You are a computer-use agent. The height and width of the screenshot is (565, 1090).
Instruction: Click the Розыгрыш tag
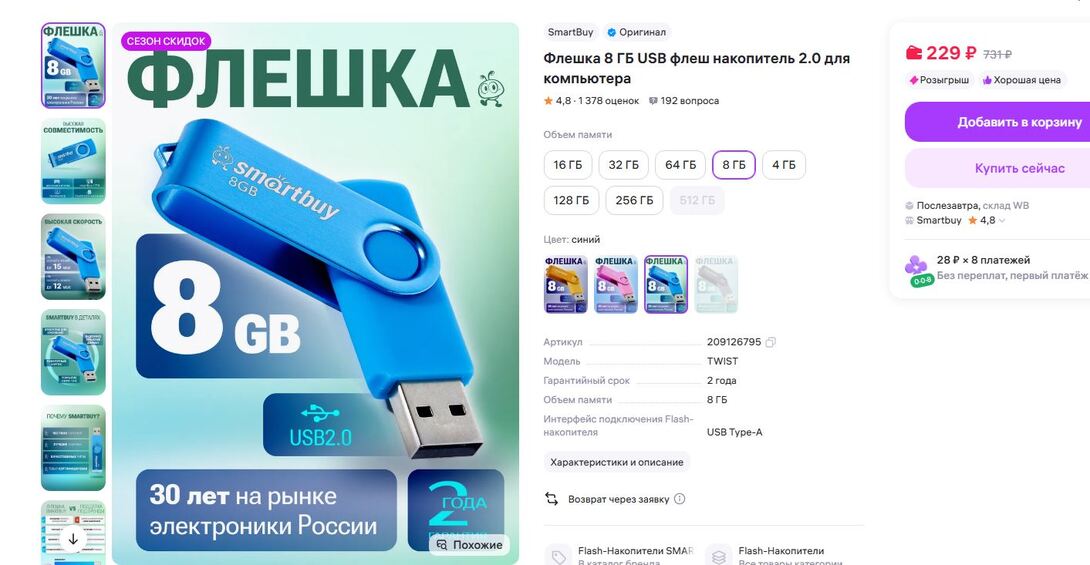coord(938,80)
